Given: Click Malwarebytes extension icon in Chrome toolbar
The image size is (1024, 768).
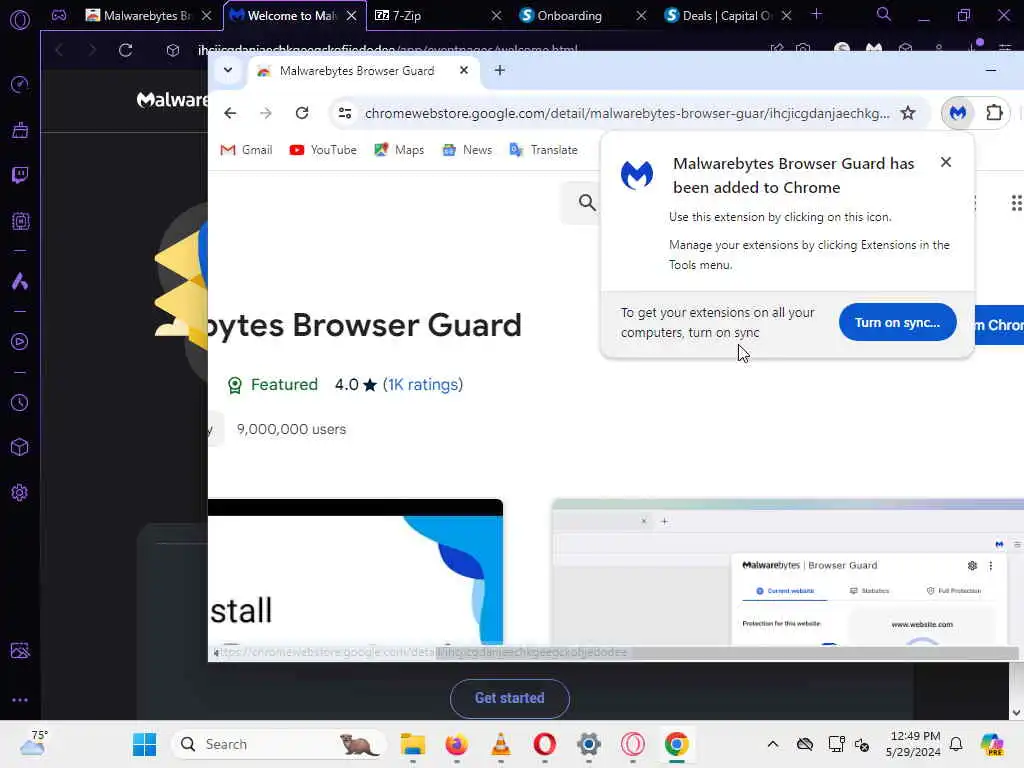Looking at the screenshot, I should click(958, 113).
